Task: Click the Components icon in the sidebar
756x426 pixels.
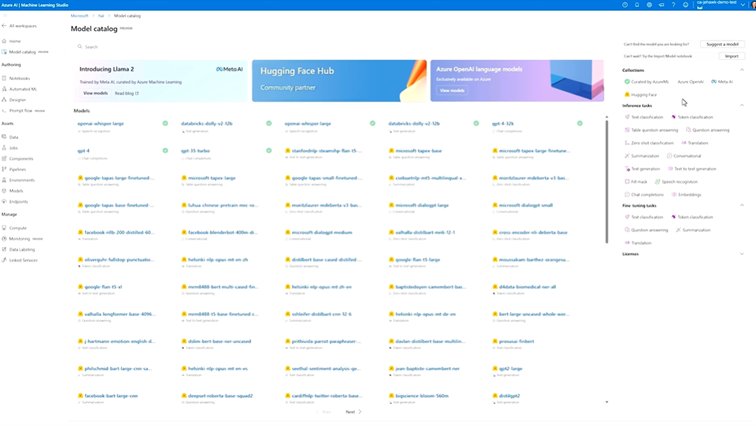Action: click(4, 159)
